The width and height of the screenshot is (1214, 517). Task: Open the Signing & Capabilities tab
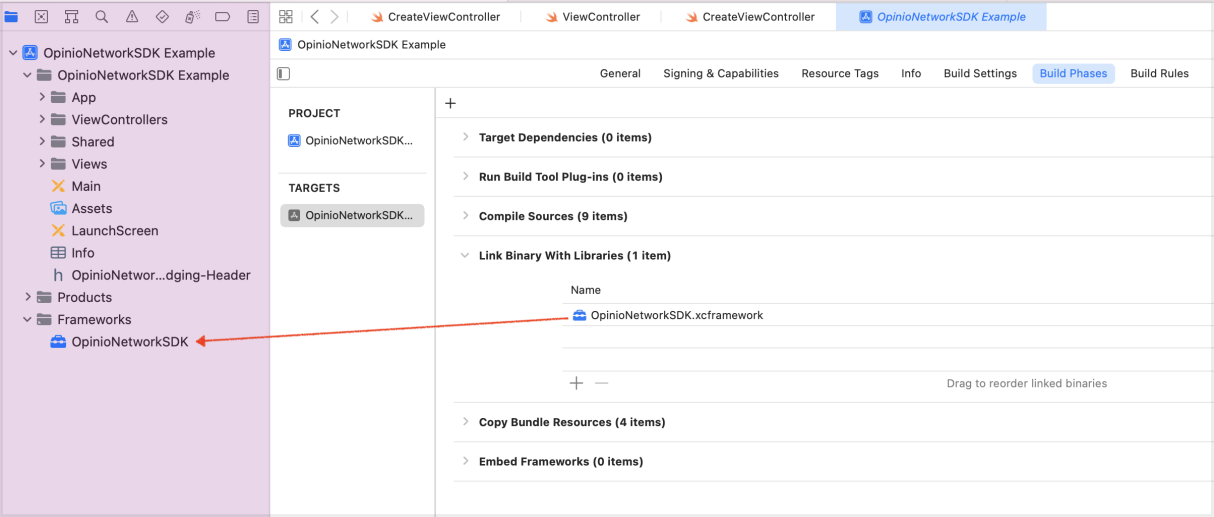click(720, 73)
